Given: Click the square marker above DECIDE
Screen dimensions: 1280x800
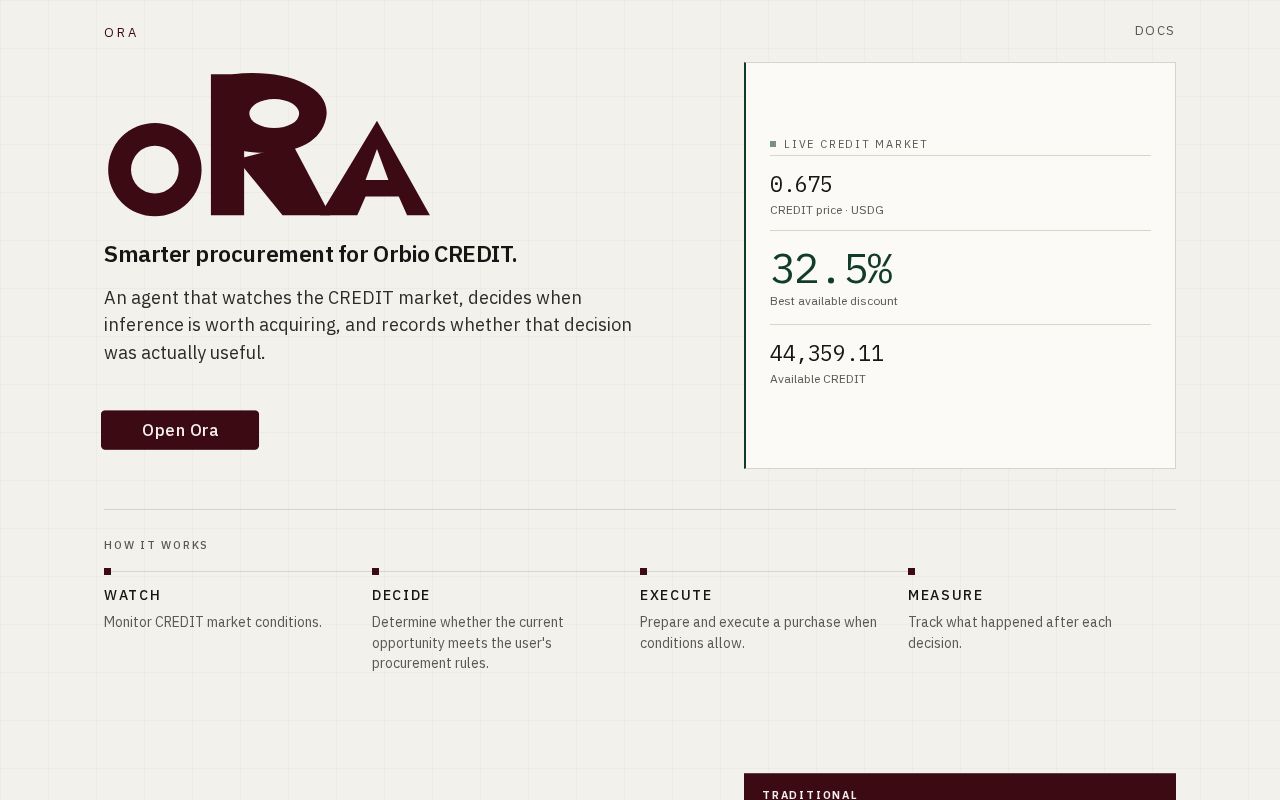Looking at the screenshot, I should click(375, 572).
